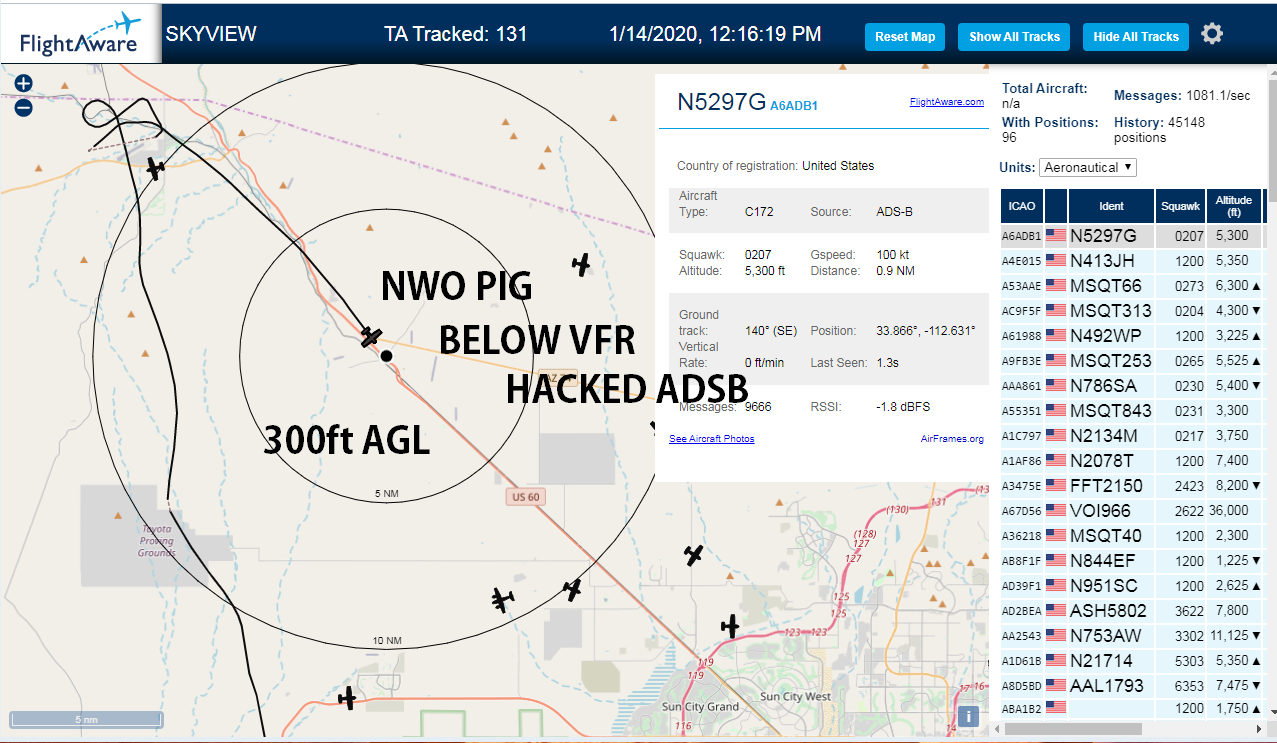The image size is (1277, 743).
Task: Open the FlightAware.com link
Action: point(946,102)
